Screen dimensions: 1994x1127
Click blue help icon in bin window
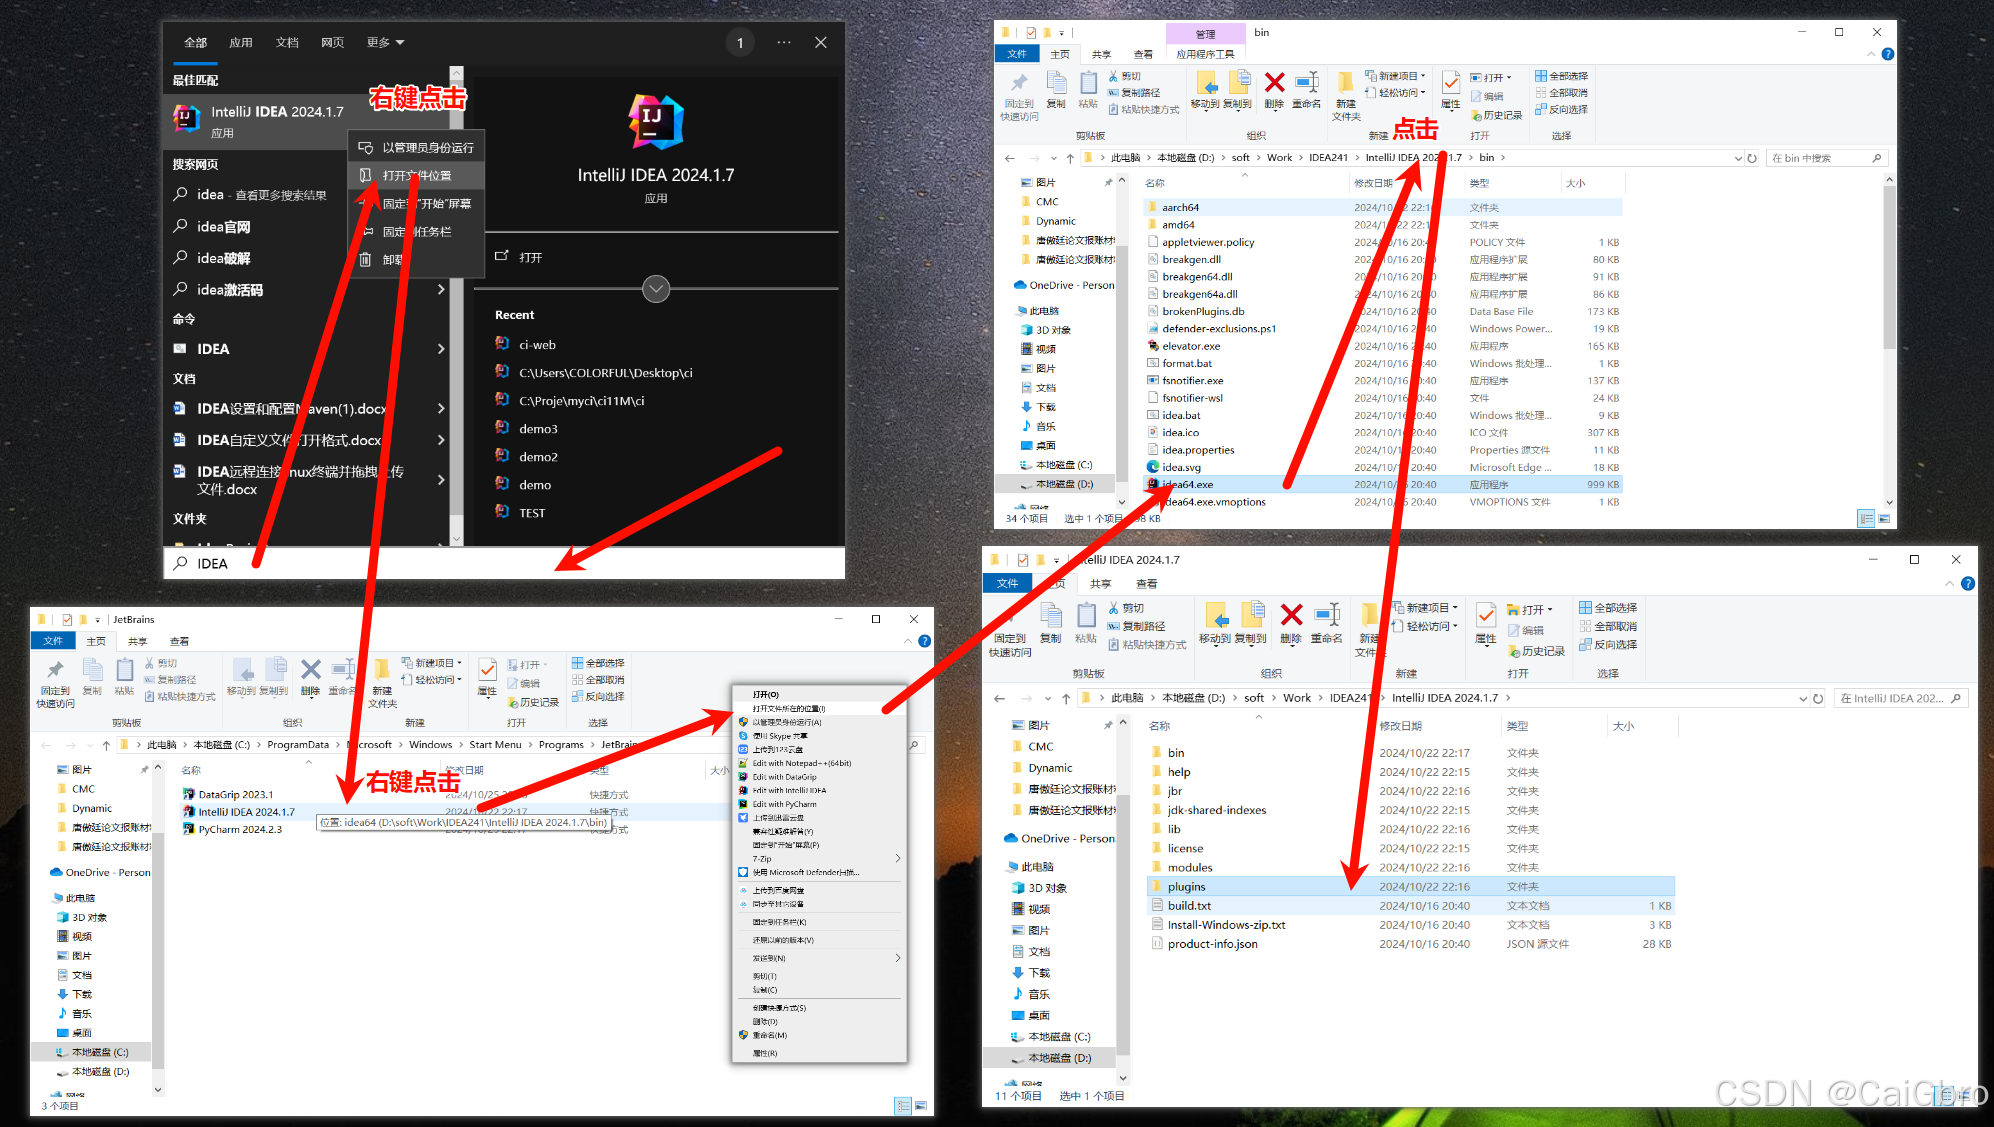(x=1888, y=54)
